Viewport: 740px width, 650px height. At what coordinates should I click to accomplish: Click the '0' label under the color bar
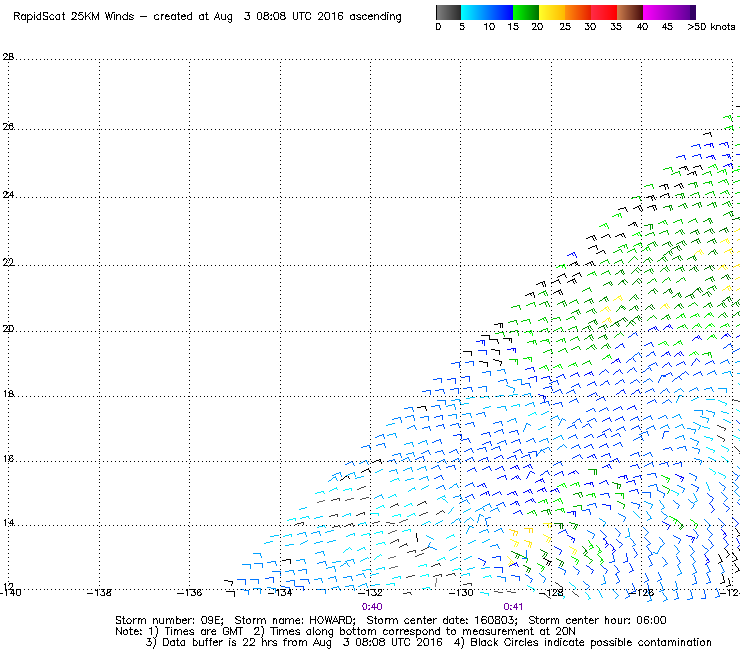[438, 26]
